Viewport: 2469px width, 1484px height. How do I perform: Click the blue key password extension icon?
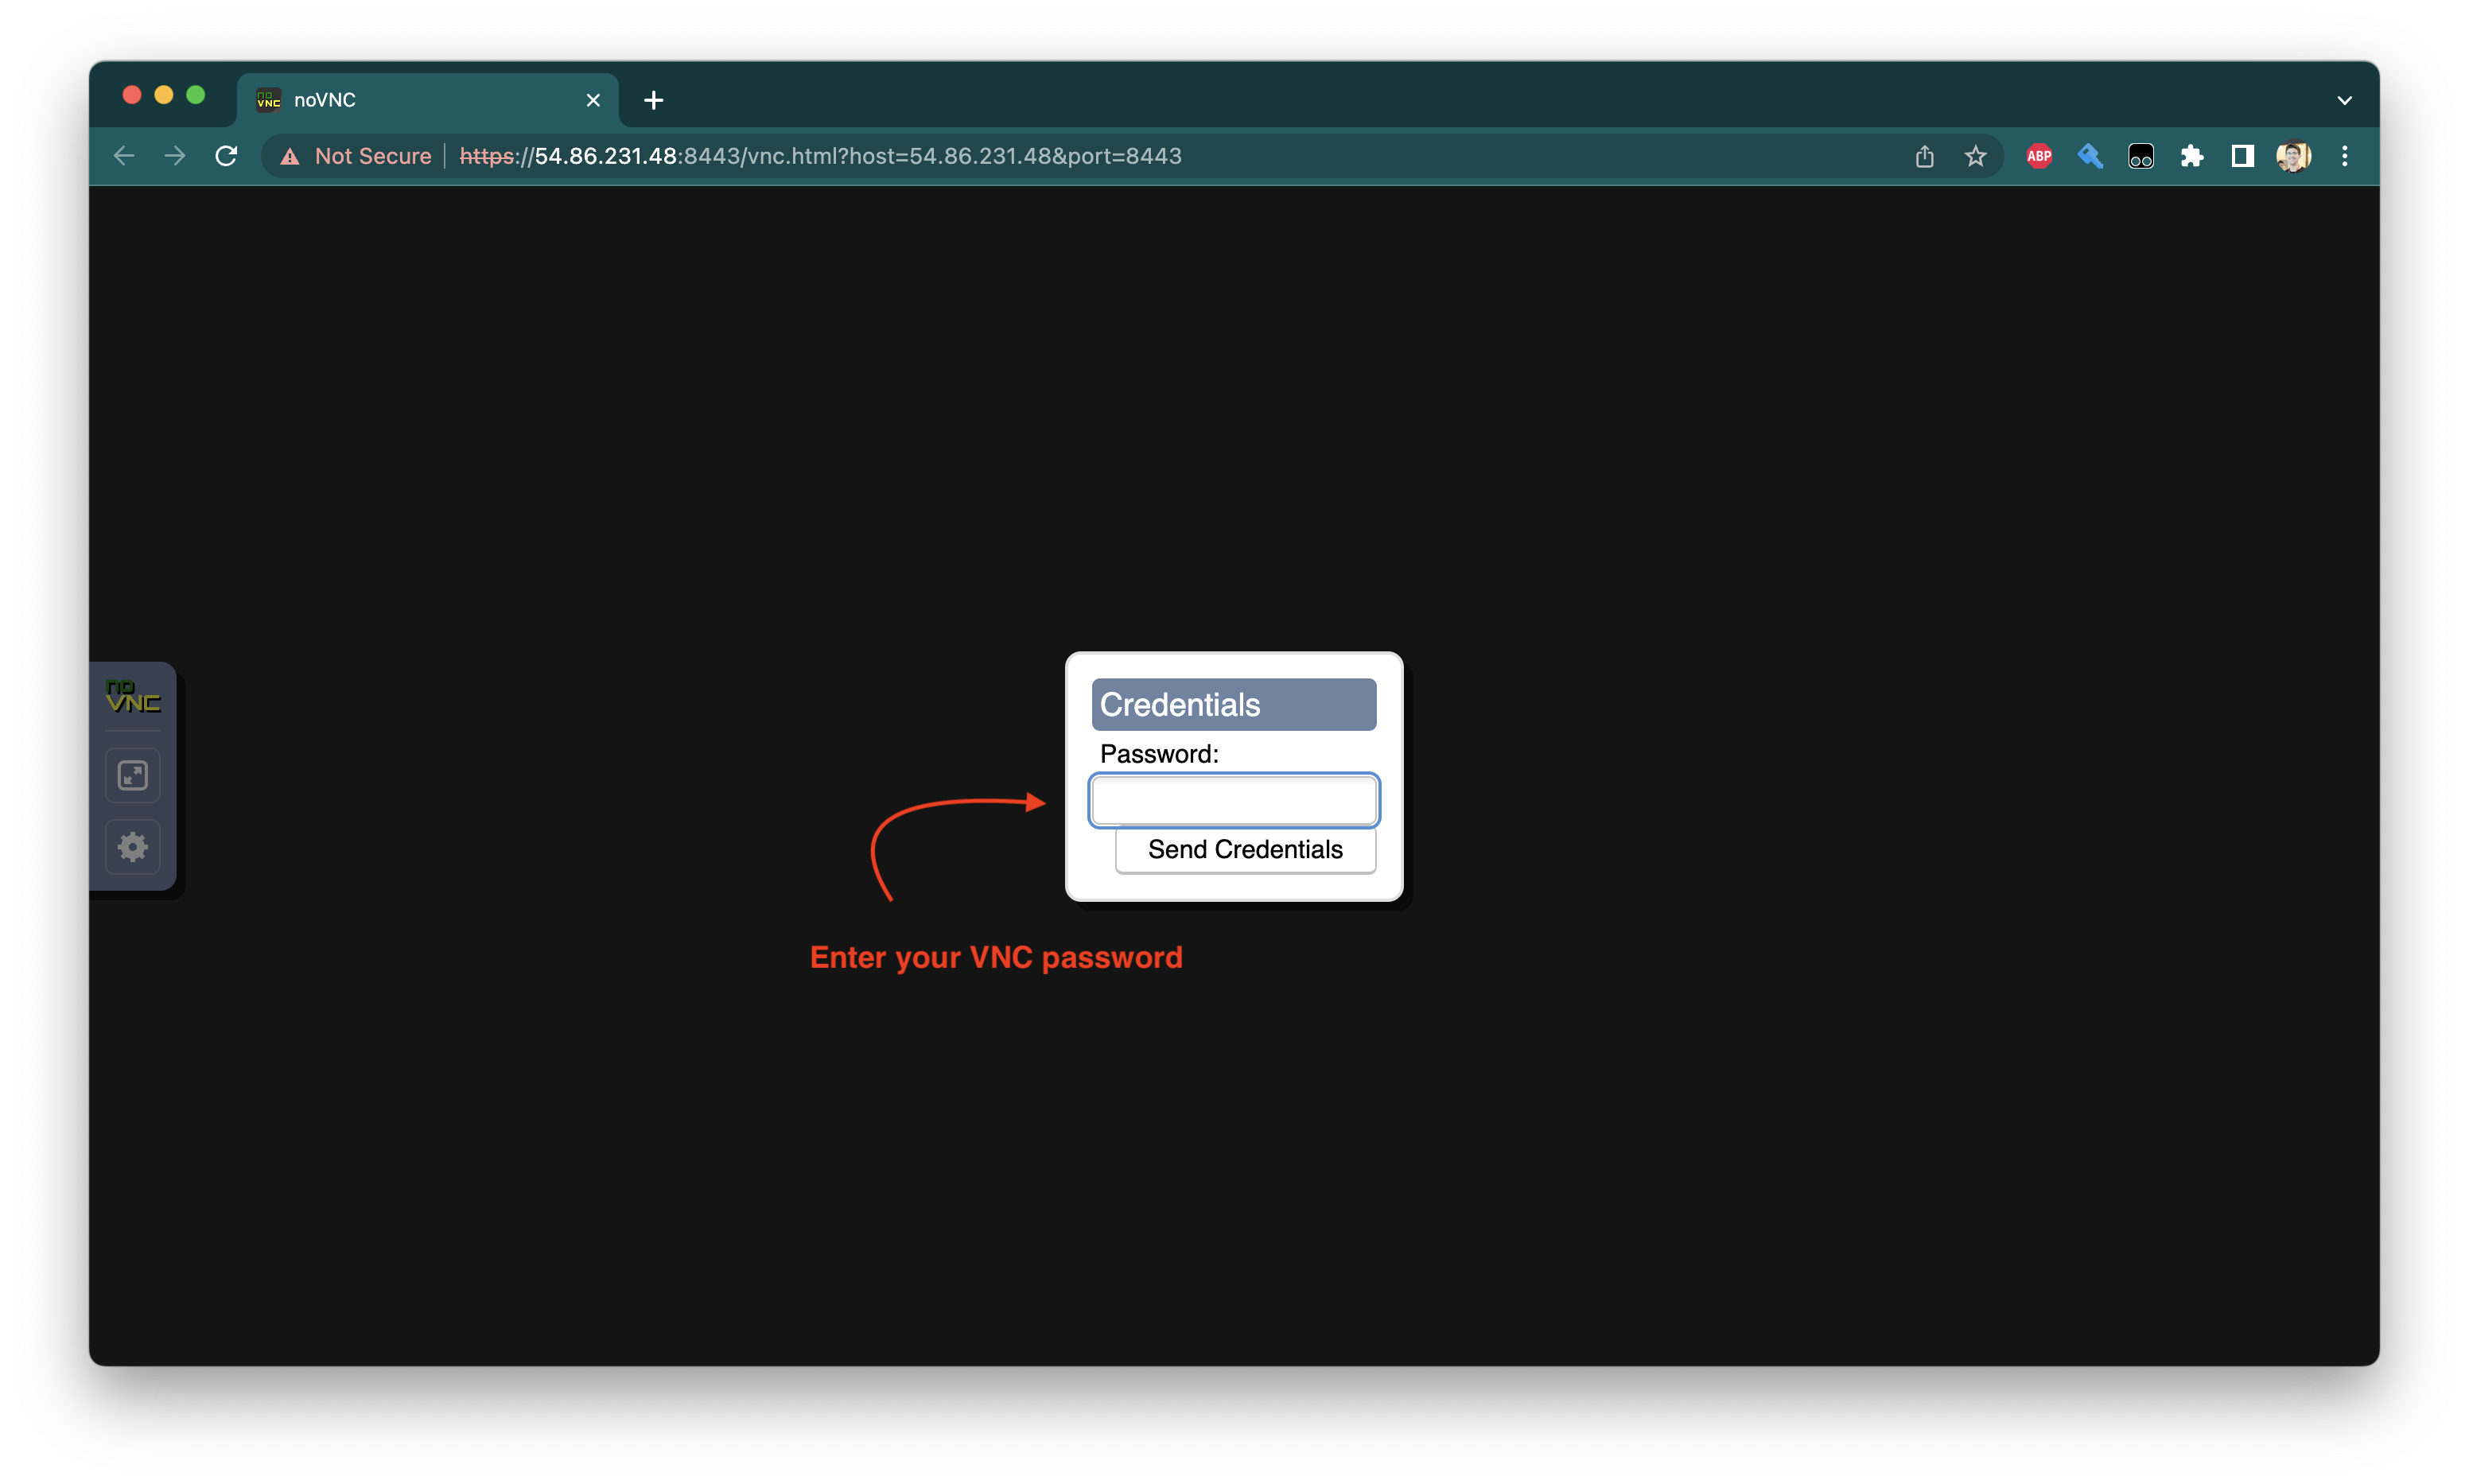click(x=2089, y=156)
